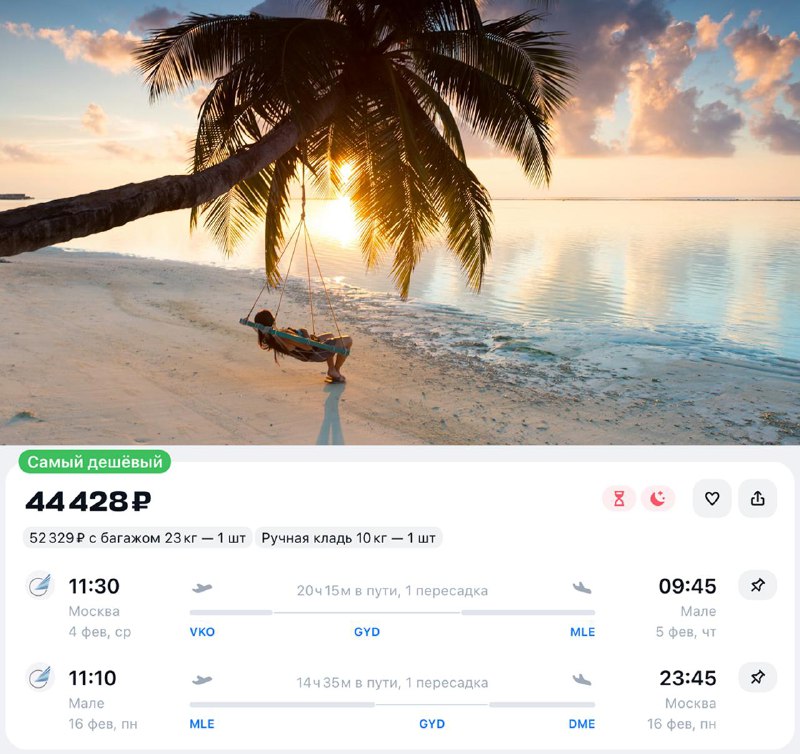Click the heart favorite icon
Image resolution: width=800 pixels, height=754 pixels.
point(712,498)
